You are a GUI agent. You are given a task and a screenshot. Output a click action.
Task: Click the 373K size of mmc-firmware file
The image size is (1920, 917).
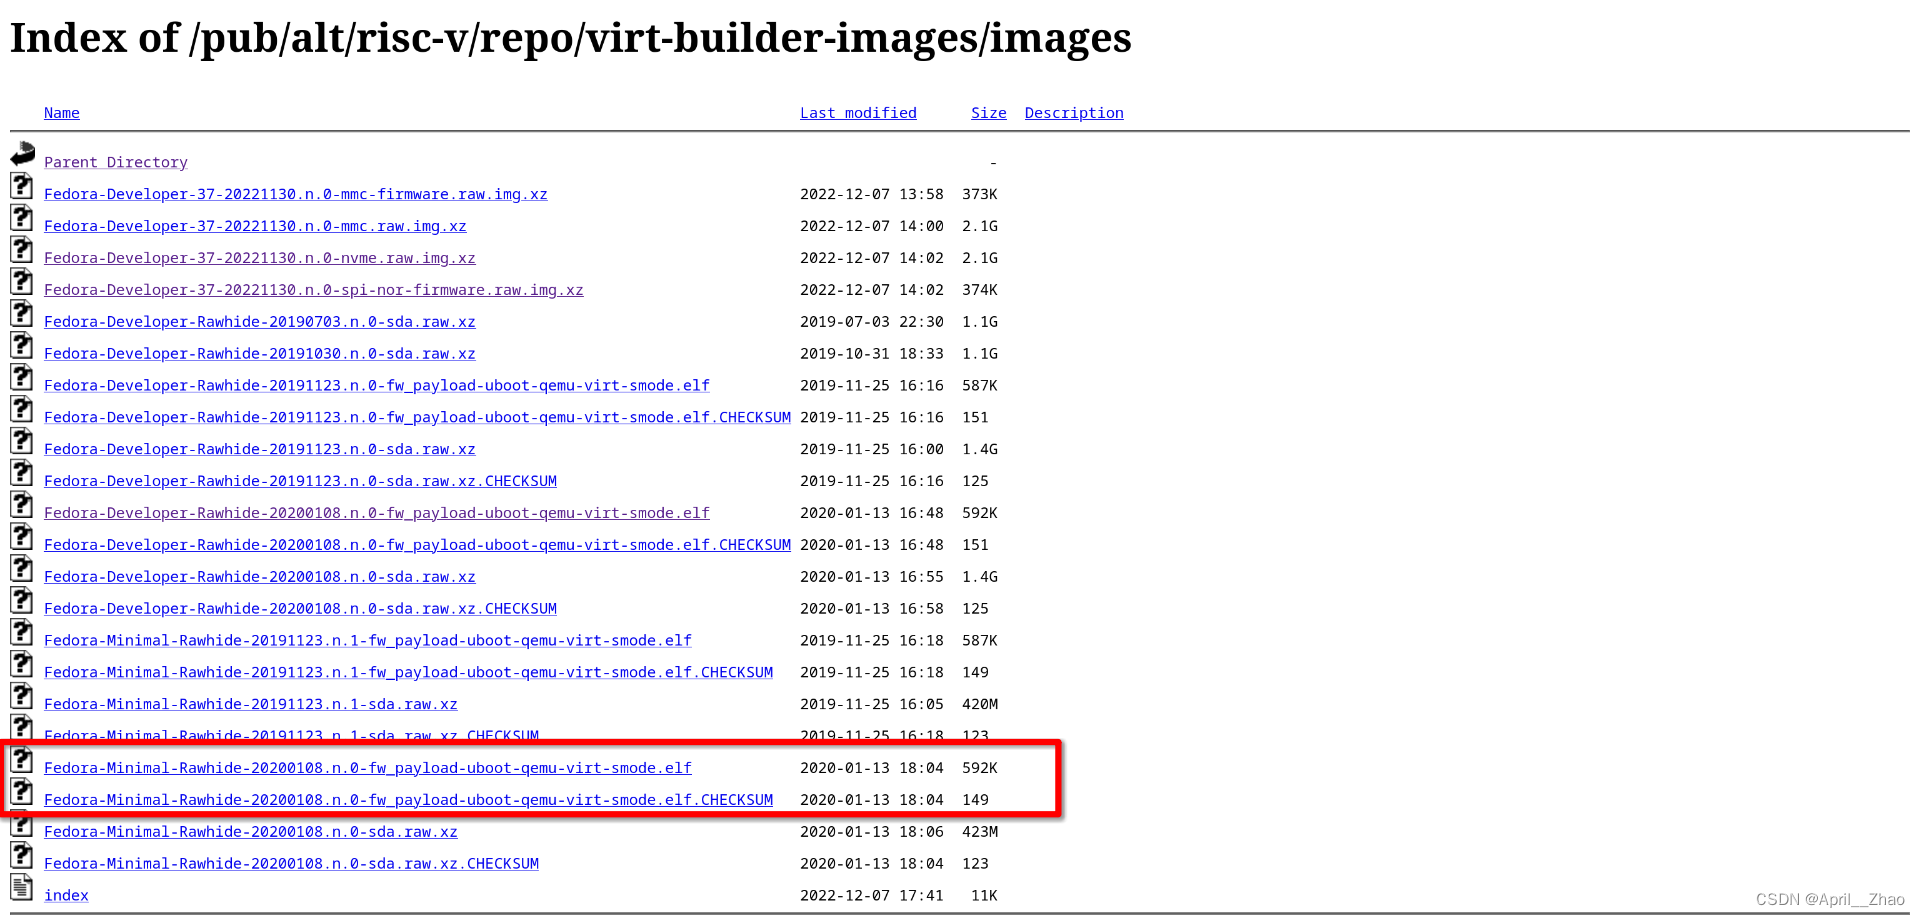979,194
